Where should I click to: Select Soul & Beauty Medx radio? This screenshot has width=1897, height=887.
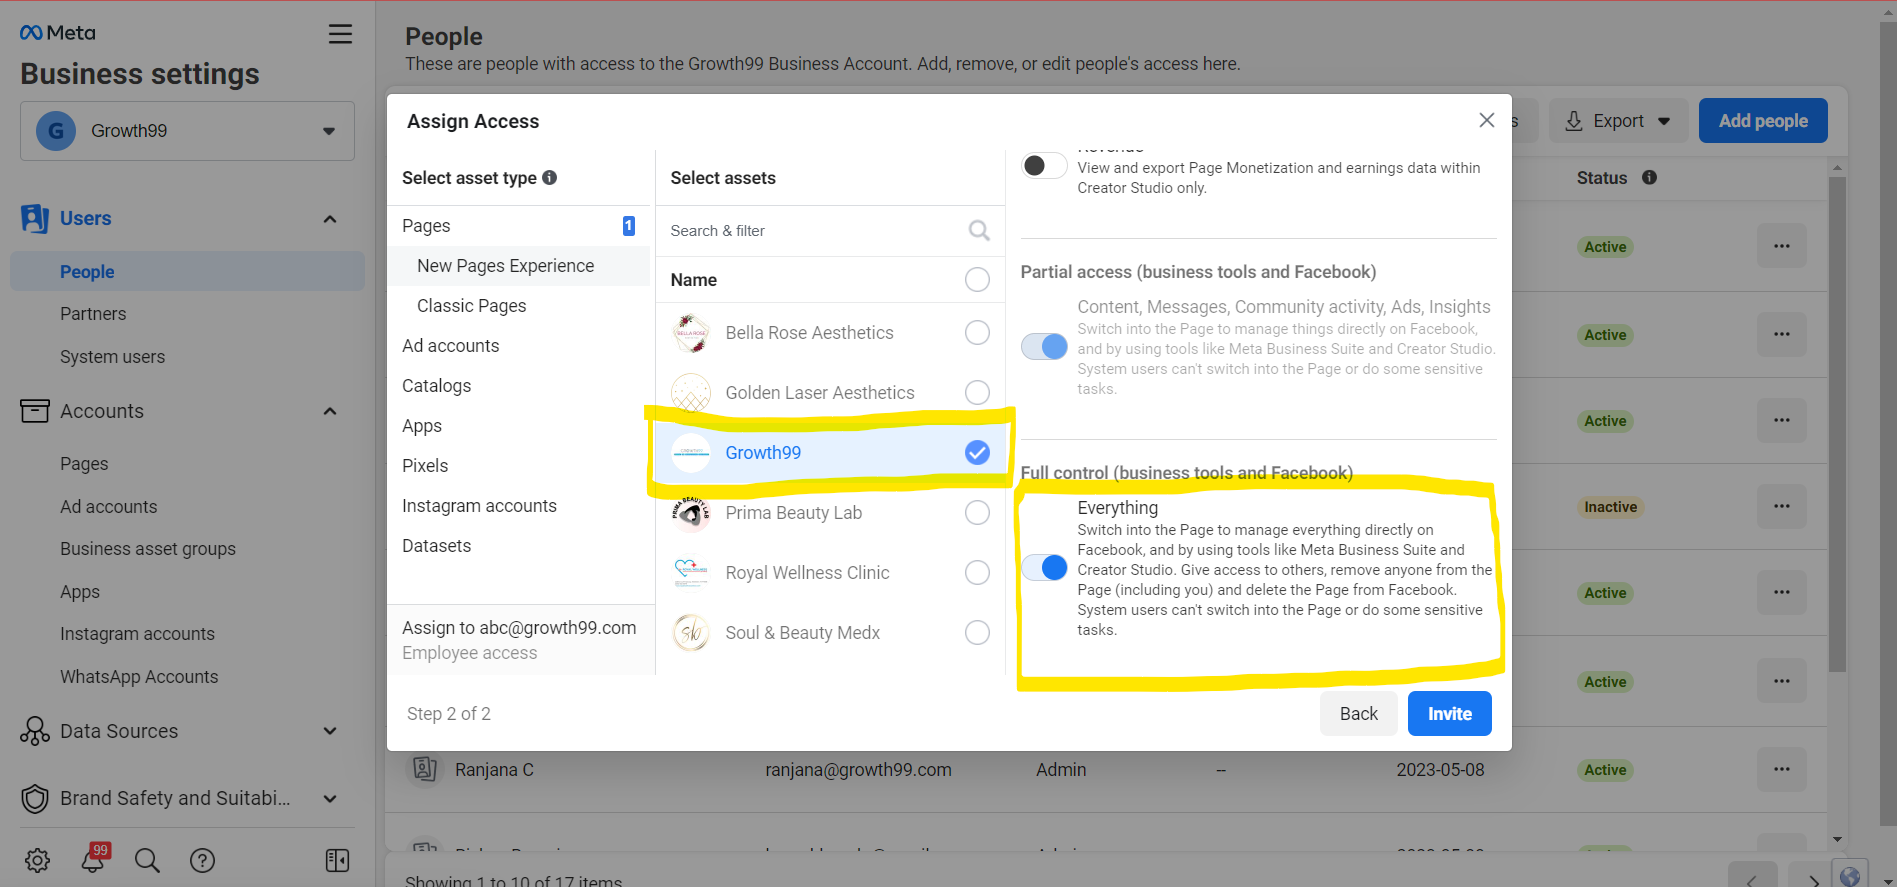(x=977, y=633)
